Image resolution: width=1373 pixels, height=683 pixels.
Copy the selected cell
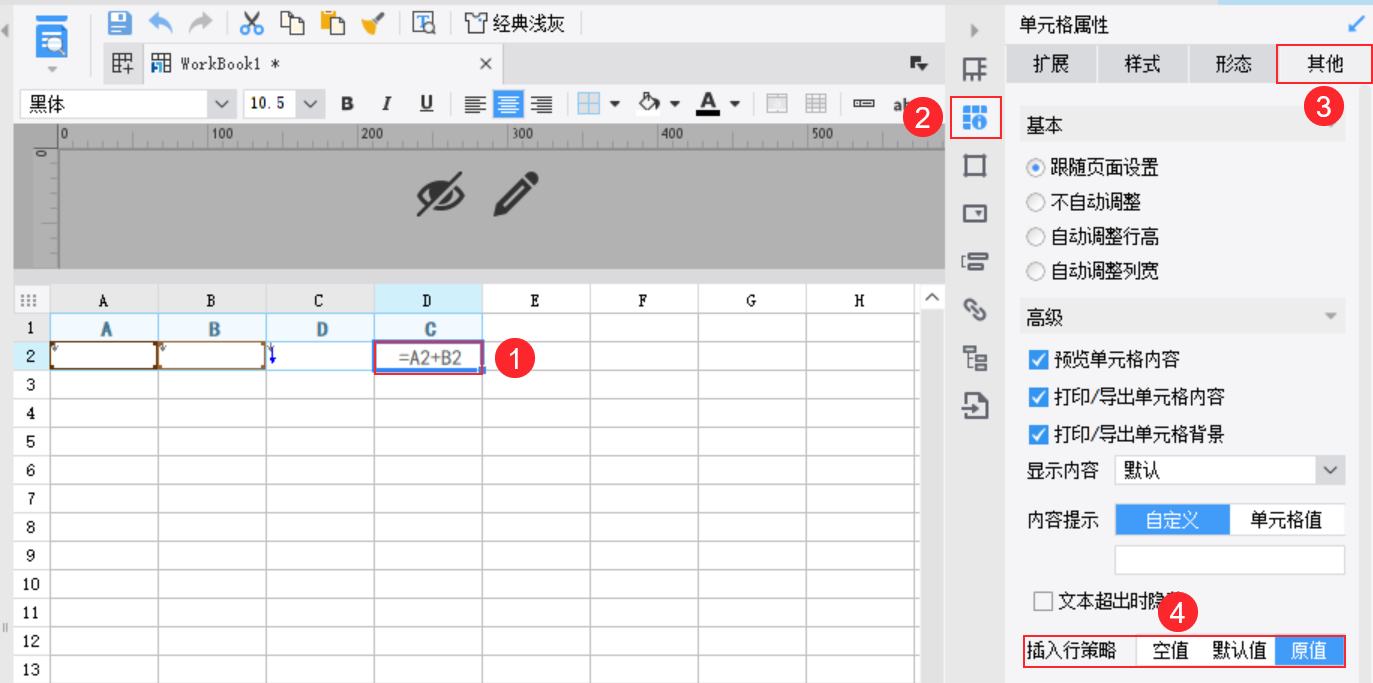292,23
